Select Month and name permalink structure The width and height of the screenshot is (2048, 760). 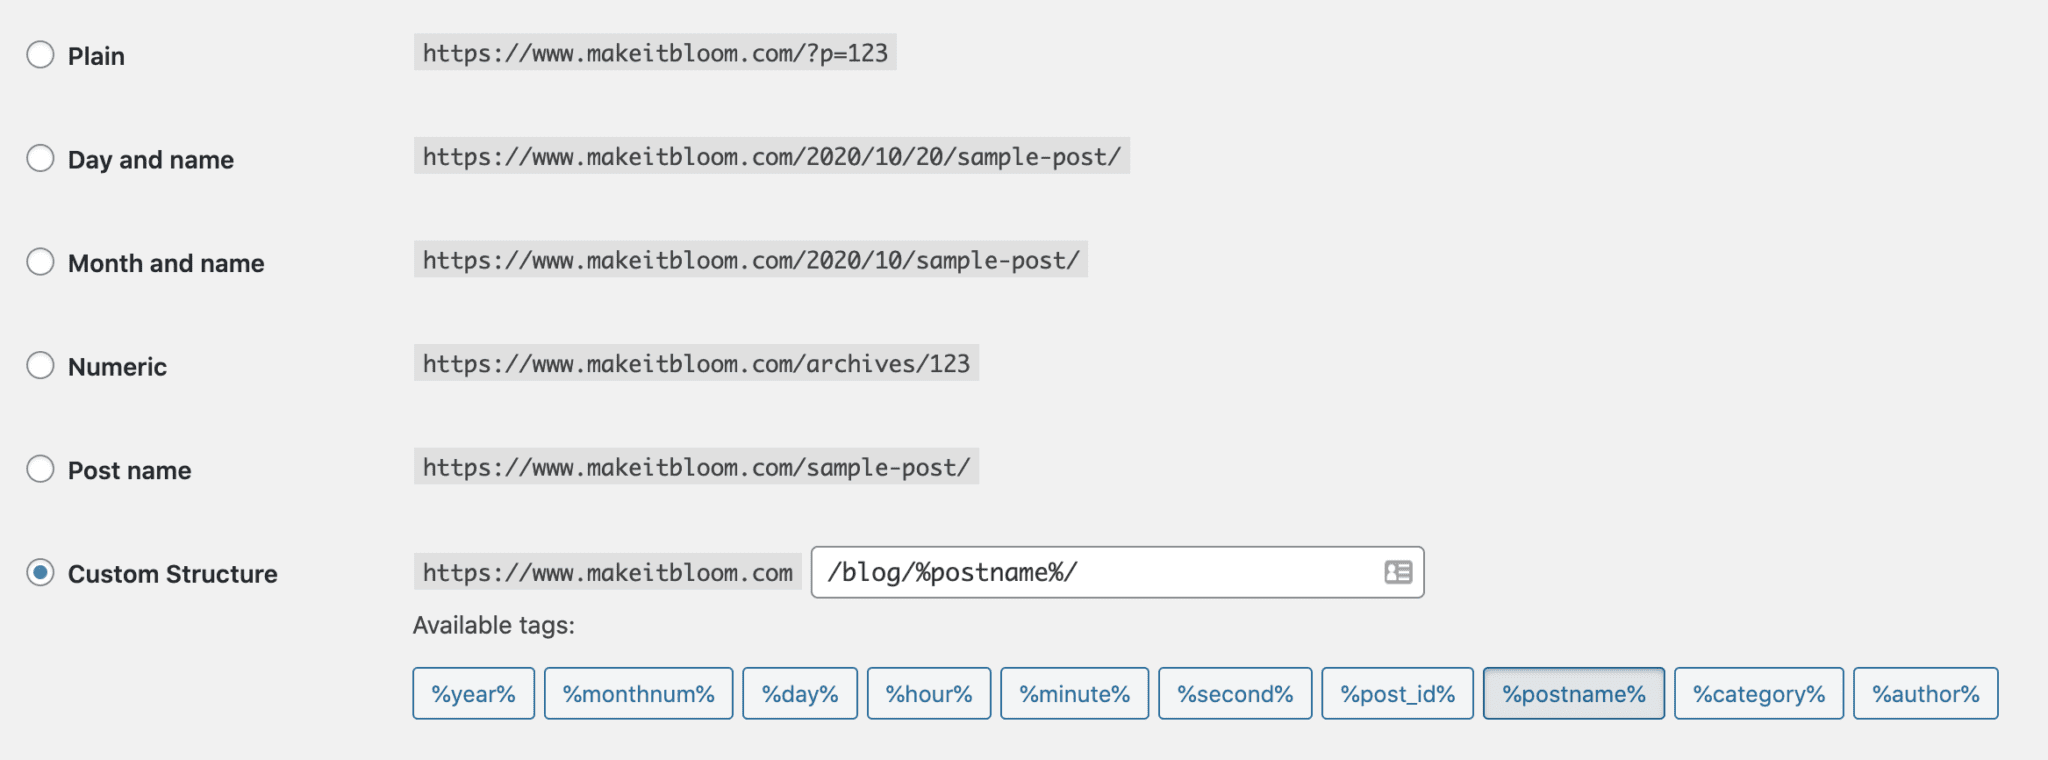[40, 262]
